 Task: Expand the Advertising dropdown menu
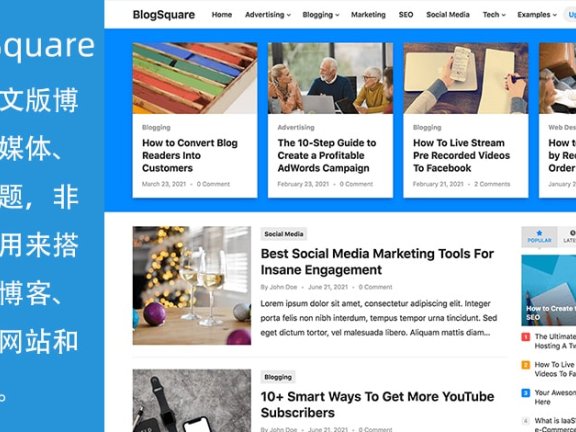(268, 15)
